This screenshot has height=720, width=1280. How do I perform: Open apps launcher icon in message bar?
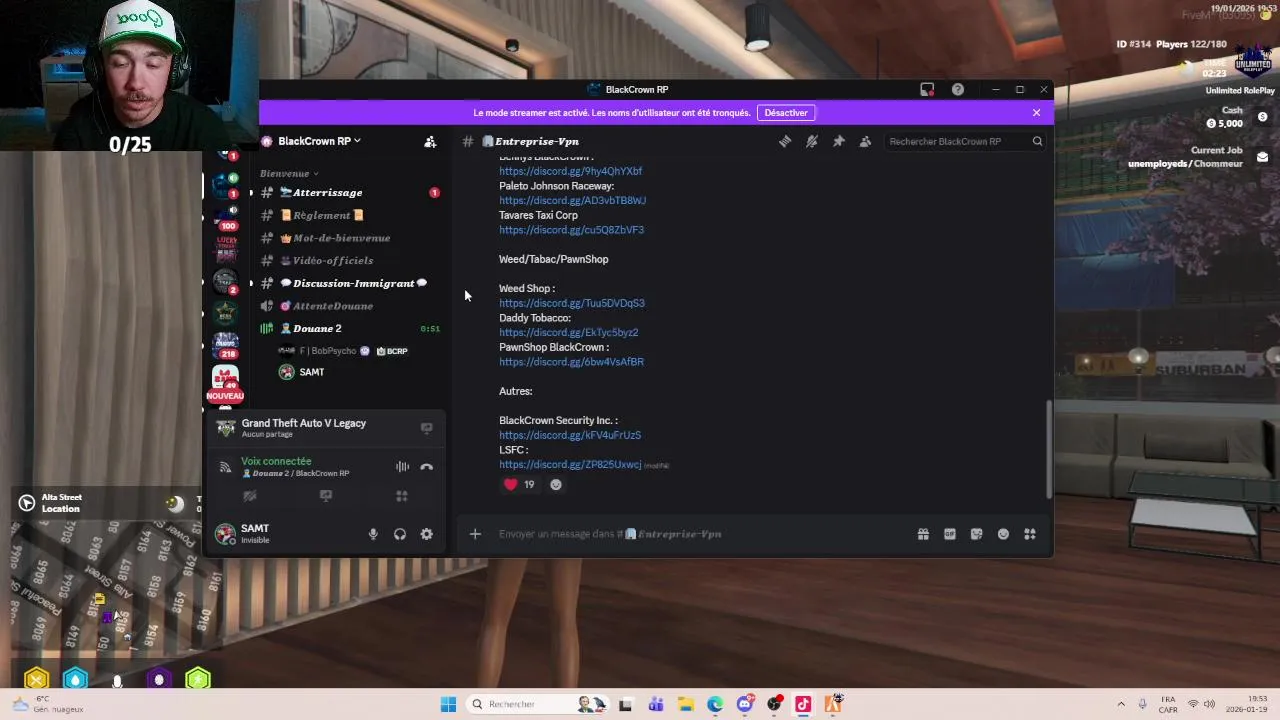pos(1030,534)
